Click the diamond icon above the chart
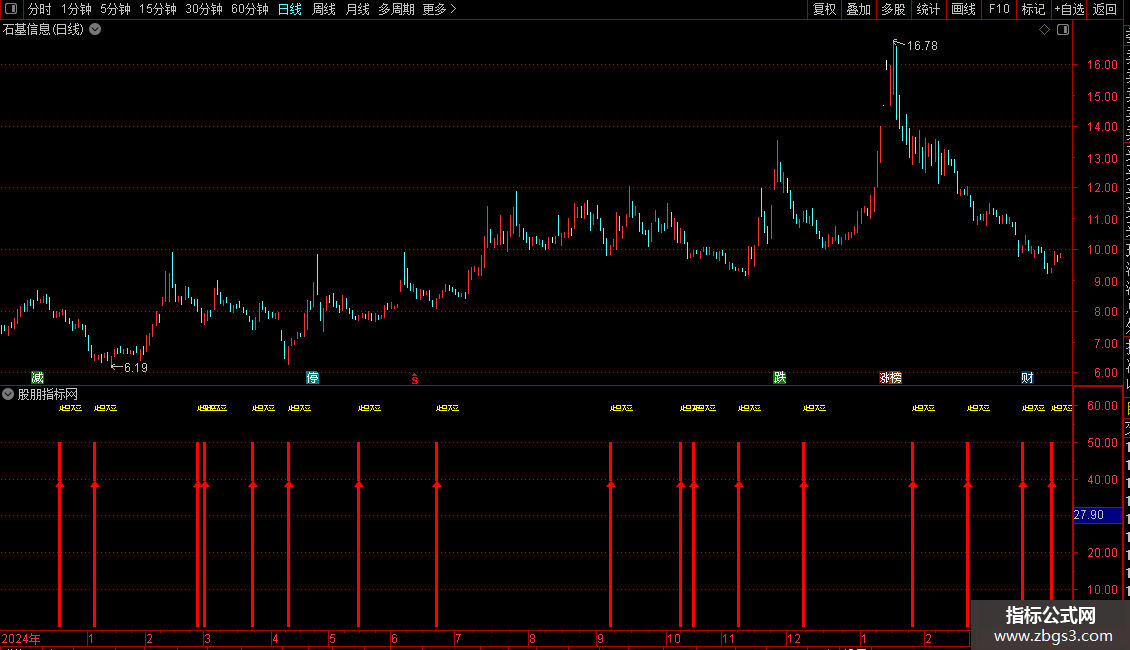 click(x=1044, y=30)
